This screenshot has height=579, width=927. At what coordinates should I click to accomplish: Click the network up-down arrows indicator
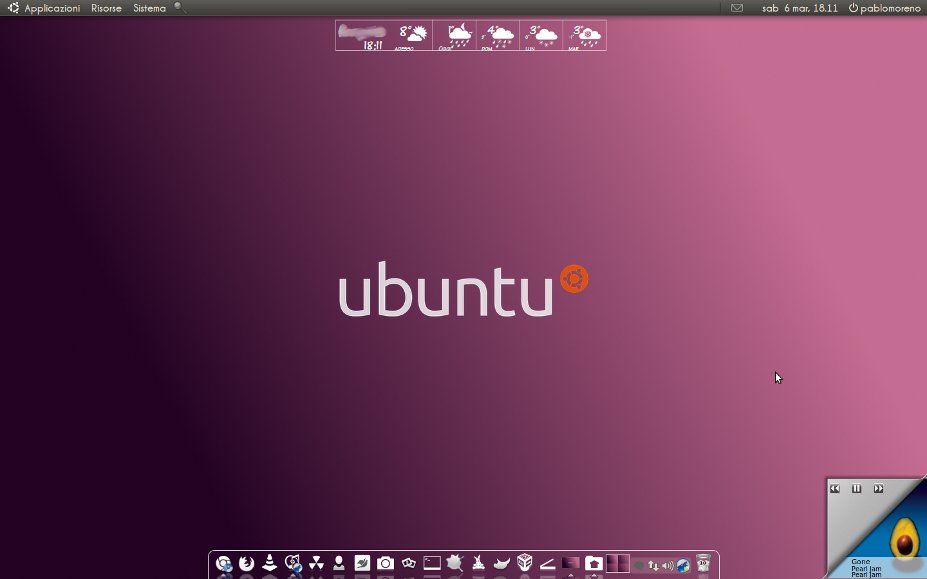(653, 565)
